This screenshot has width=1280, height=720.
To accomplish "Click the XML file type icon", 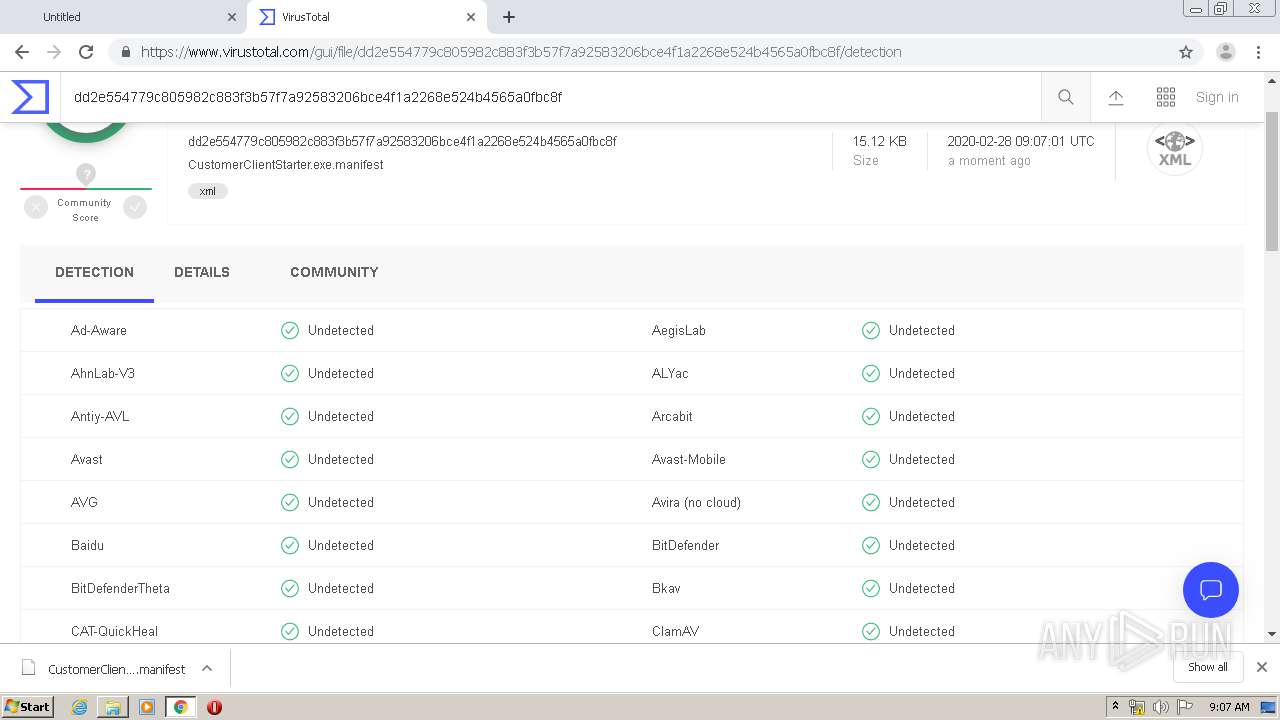I will [x=1174, y=148].
